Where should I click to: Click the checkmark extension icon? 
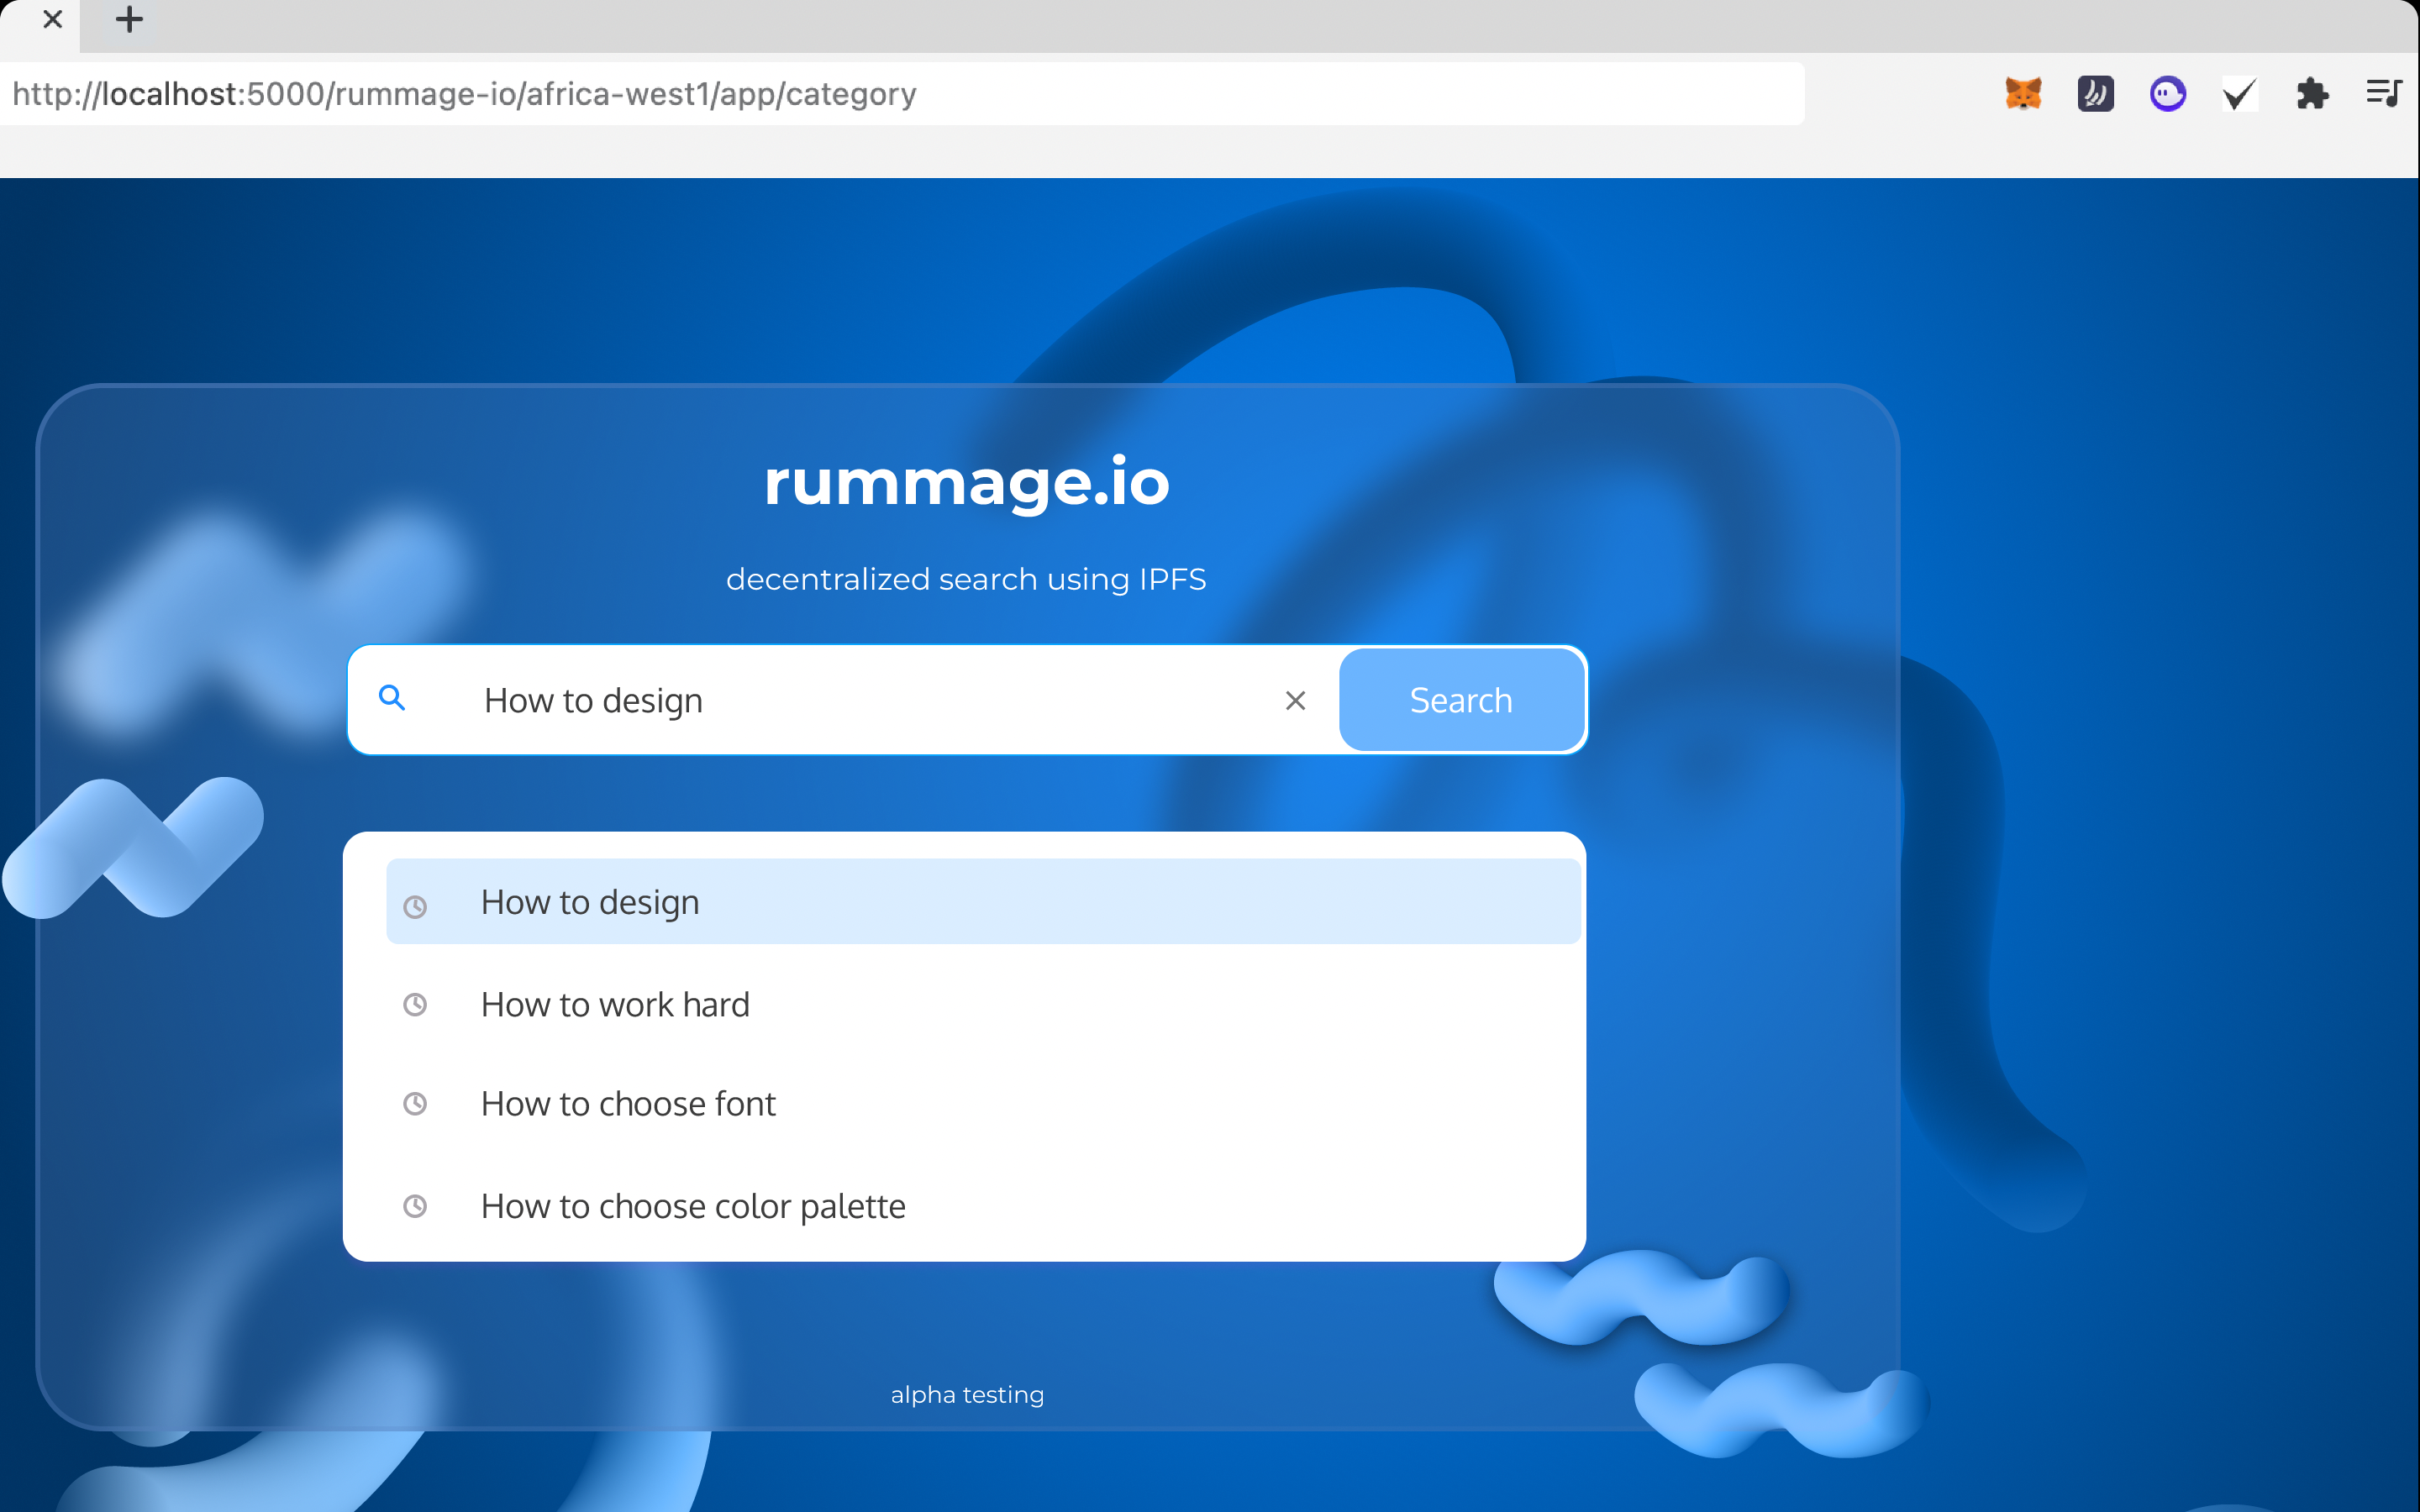pyautogui.click(x=2239, y=94)
